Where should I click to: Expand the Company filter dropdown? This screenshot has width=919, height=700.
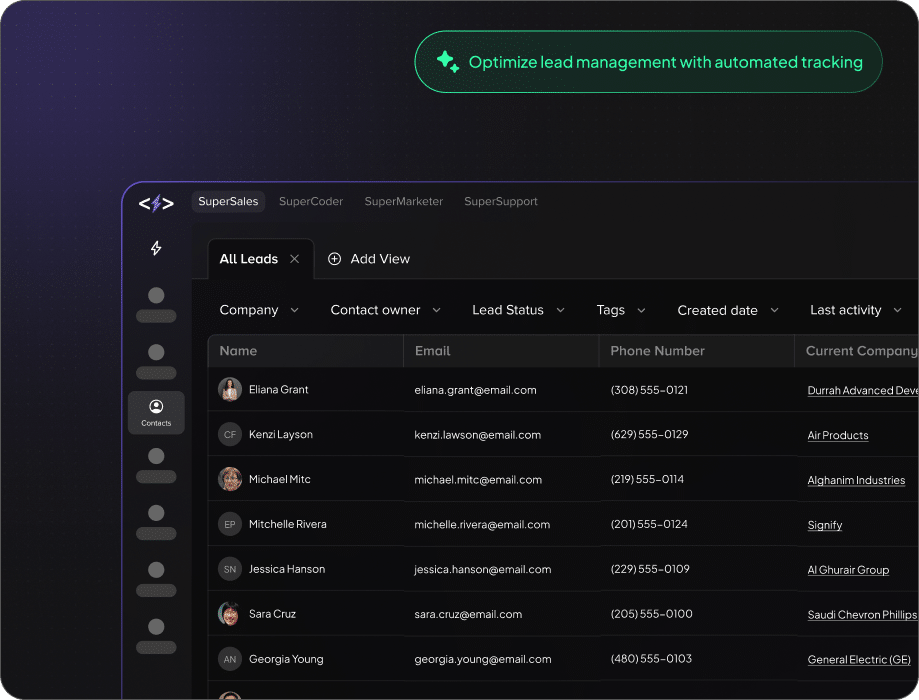(x=258, y=310)
